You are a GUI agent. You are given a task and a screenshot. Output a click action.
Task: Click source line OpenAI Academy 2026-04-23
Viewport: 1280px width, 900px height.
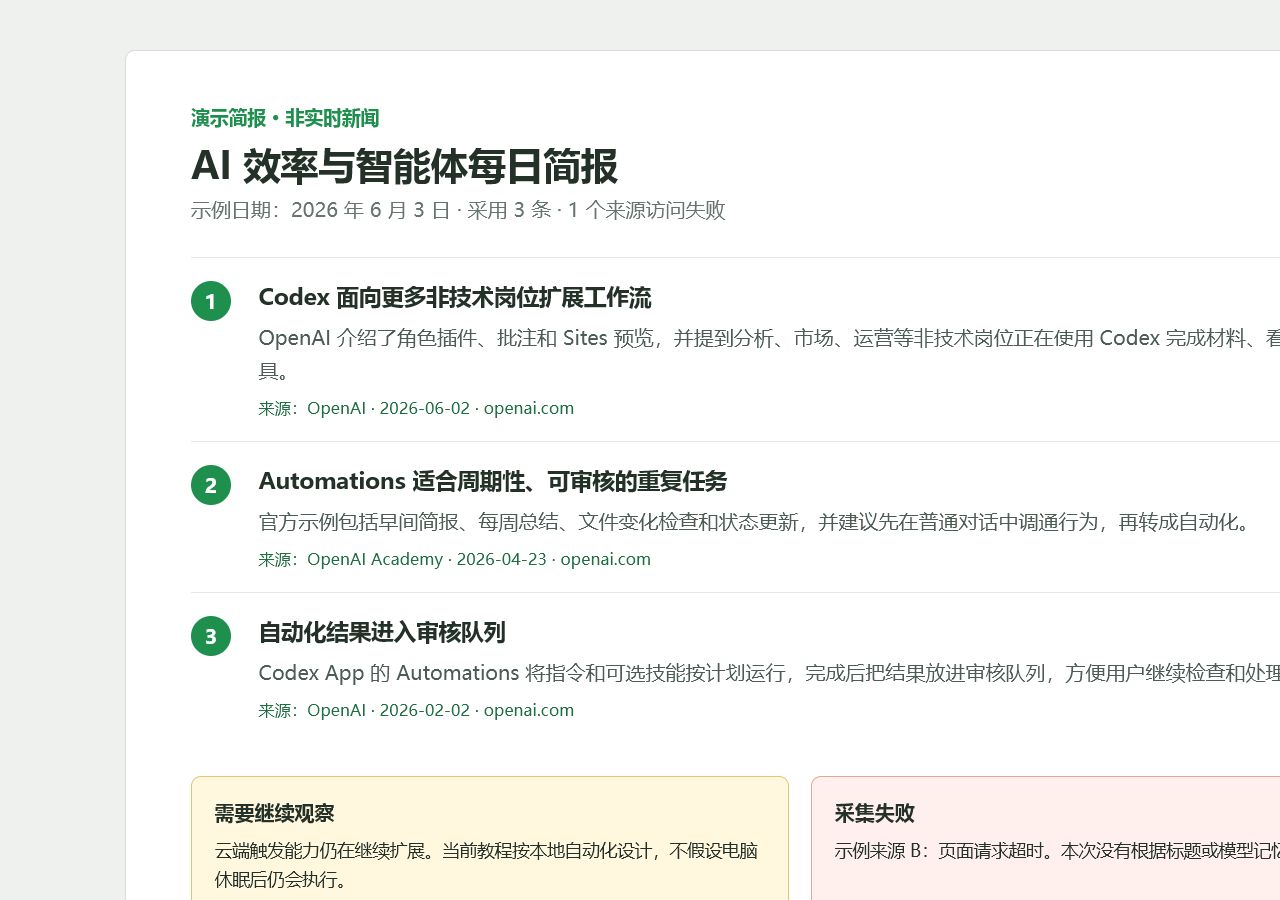point(455,559)
